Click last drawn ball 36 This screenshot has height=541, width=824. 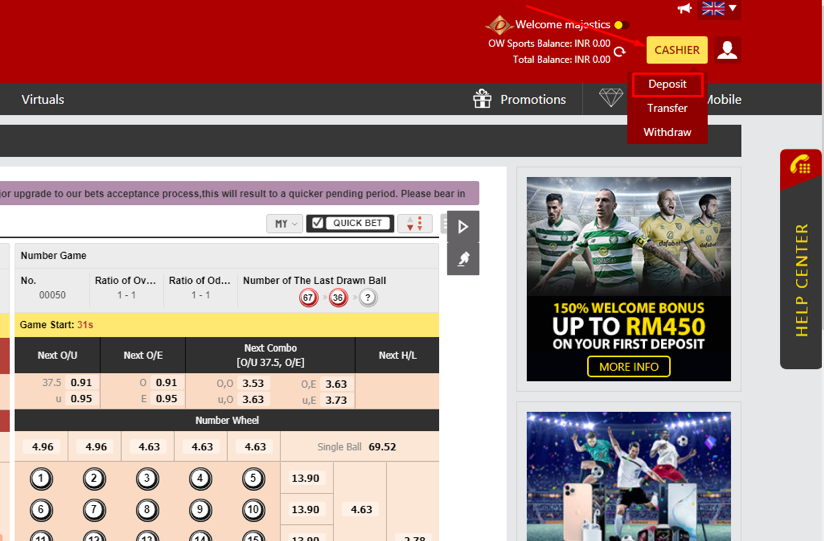point(338,298)
